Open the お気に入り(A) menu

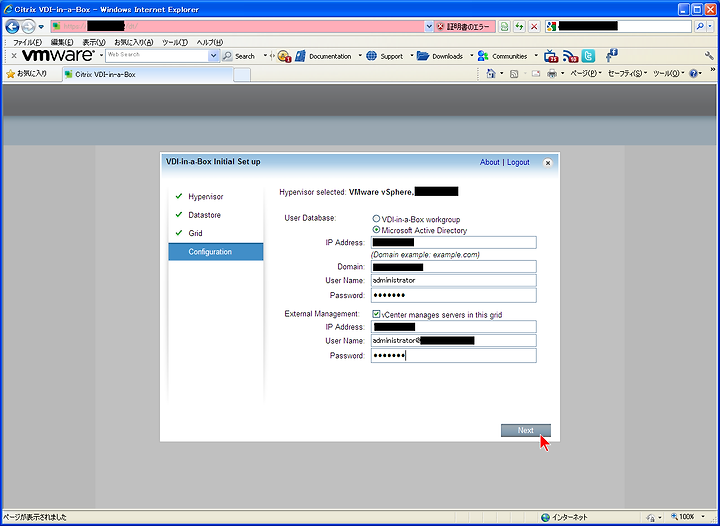tap(134, 42)
